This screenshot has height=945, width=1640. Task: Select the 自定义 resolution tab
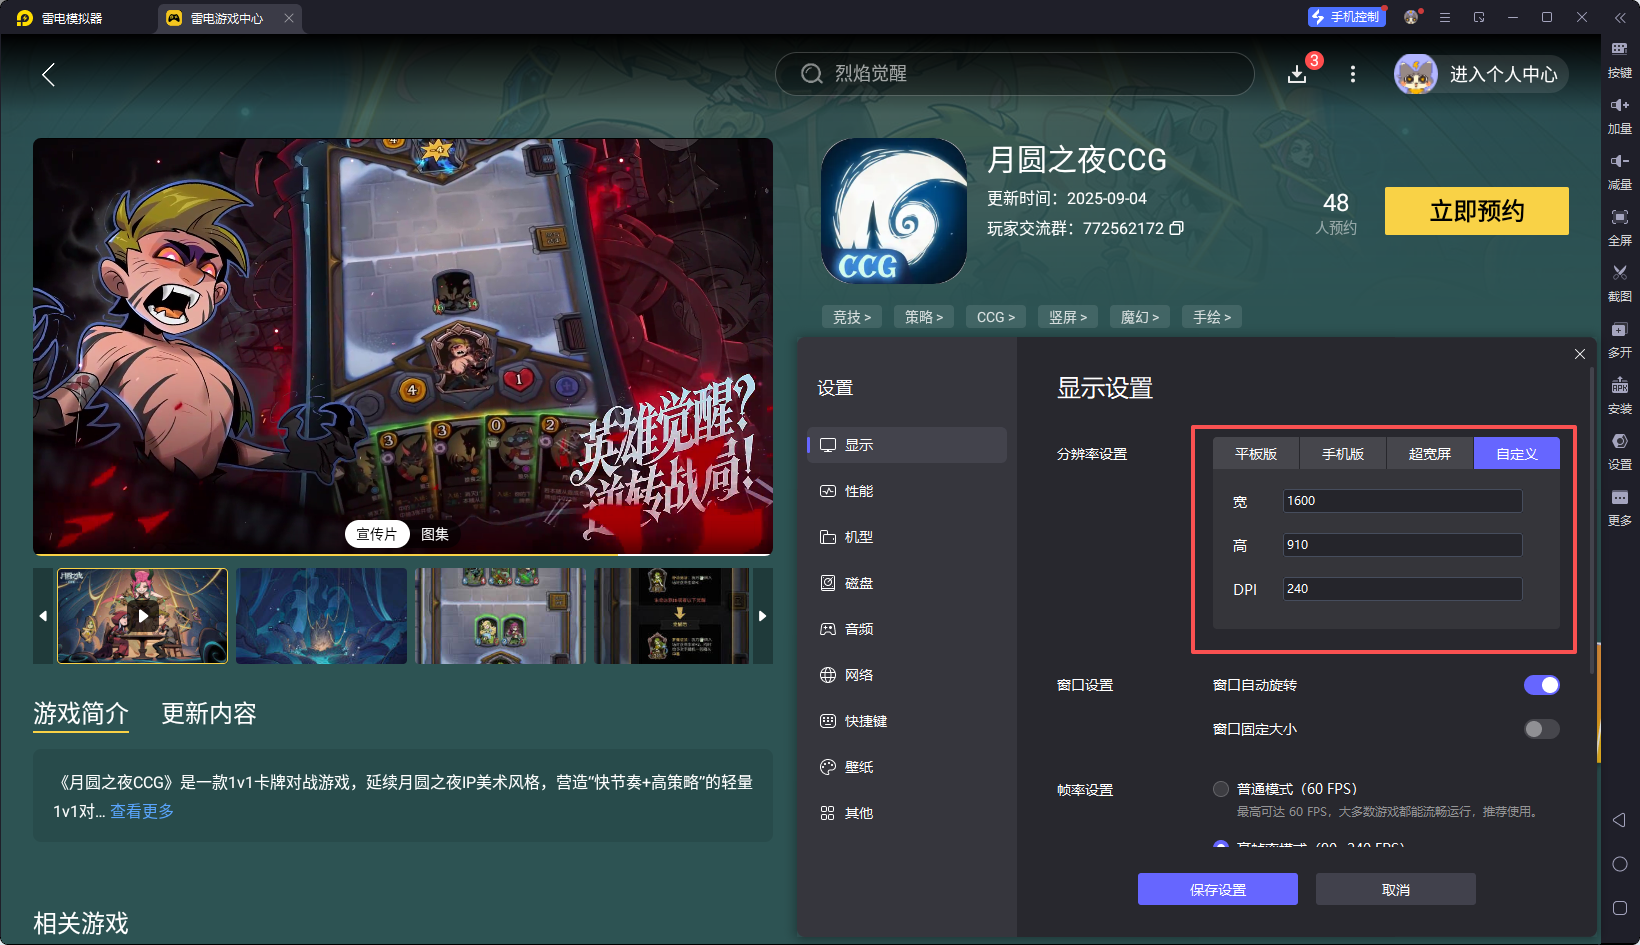click(1517, 453)
